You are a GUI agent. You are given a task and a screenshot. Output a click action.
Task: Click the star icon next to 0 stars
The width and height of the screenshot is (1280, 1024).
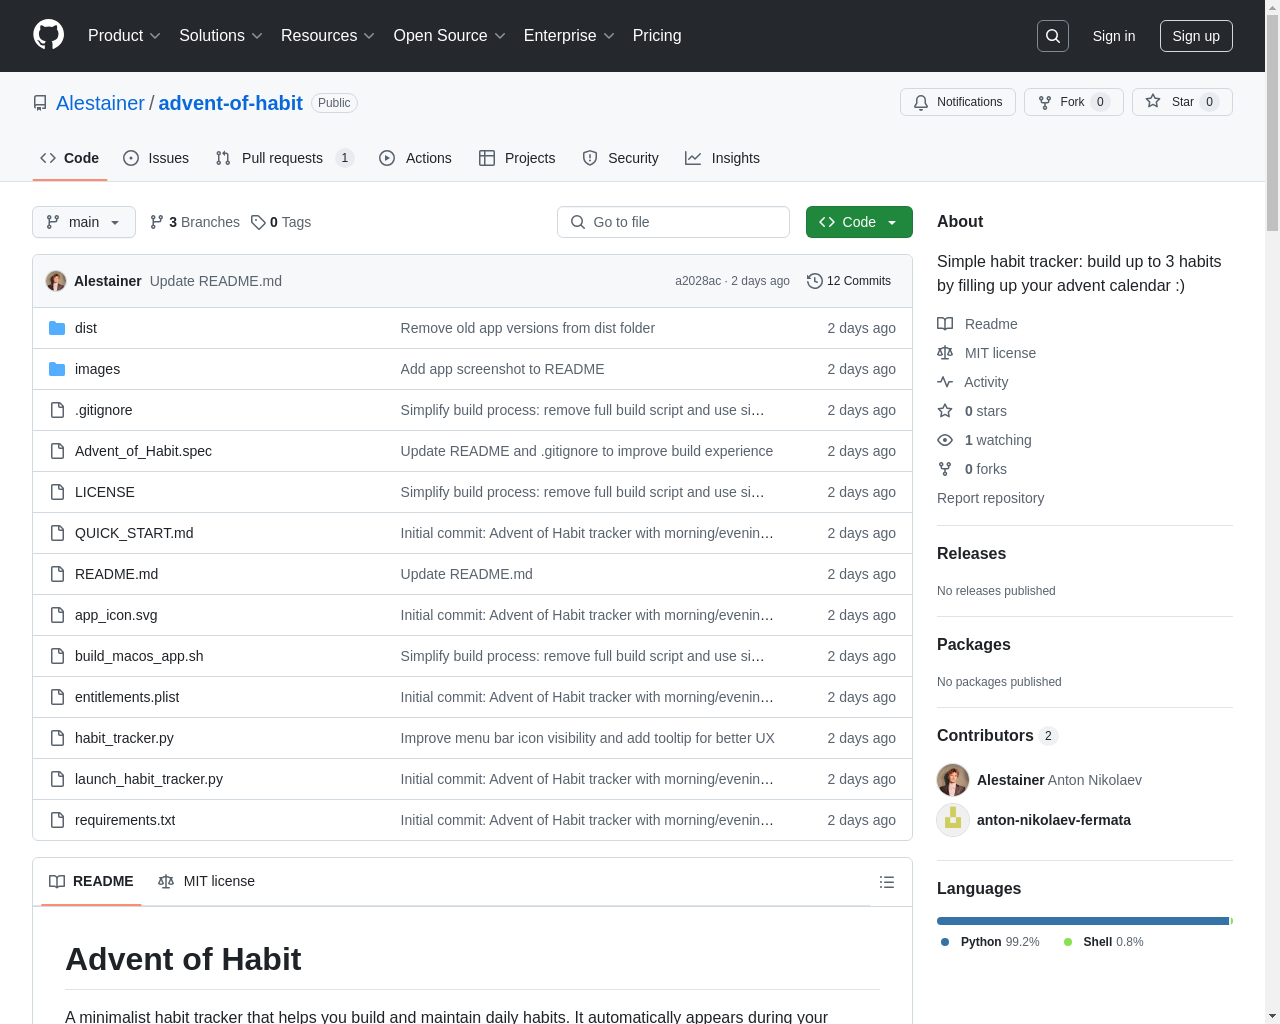945,411
